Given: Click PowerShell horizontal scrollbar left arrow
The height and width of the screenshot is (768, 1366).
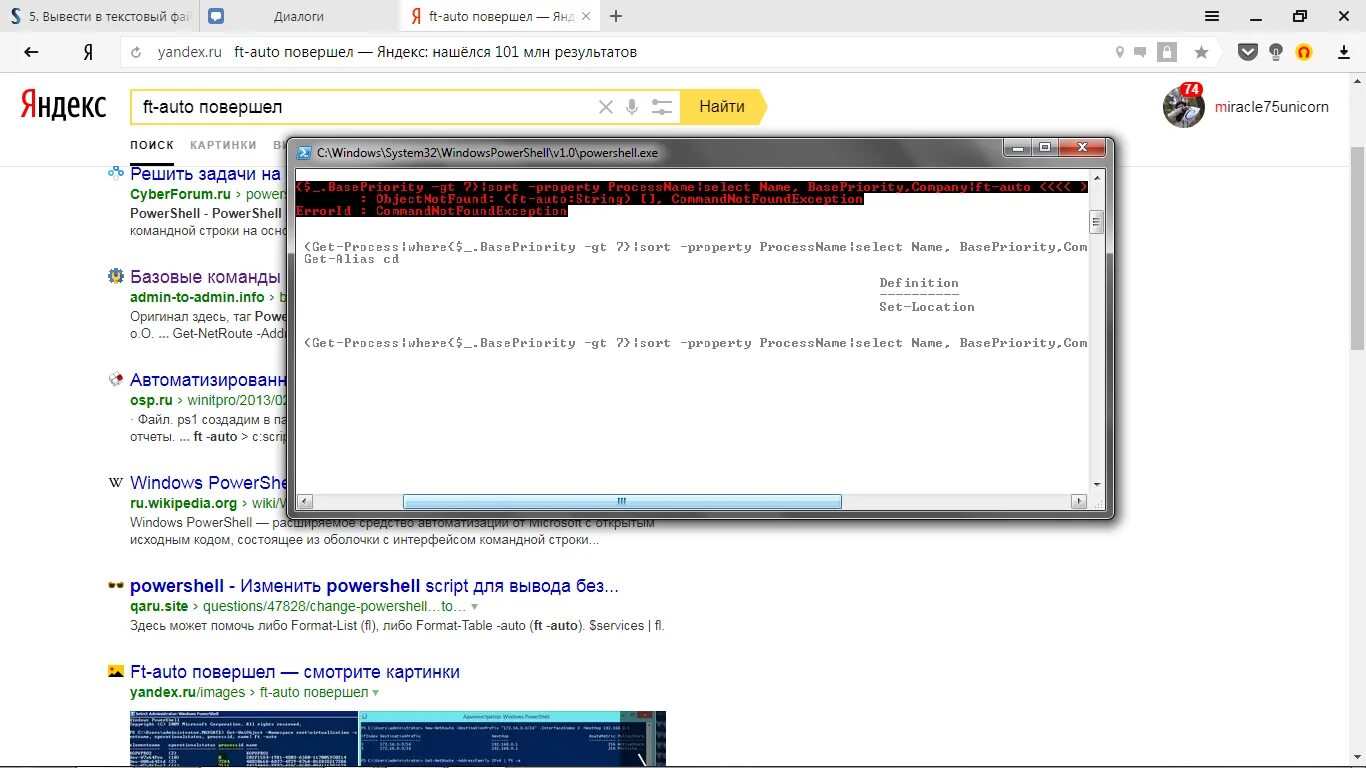Looking at the screenshot, I should point(305,501).
